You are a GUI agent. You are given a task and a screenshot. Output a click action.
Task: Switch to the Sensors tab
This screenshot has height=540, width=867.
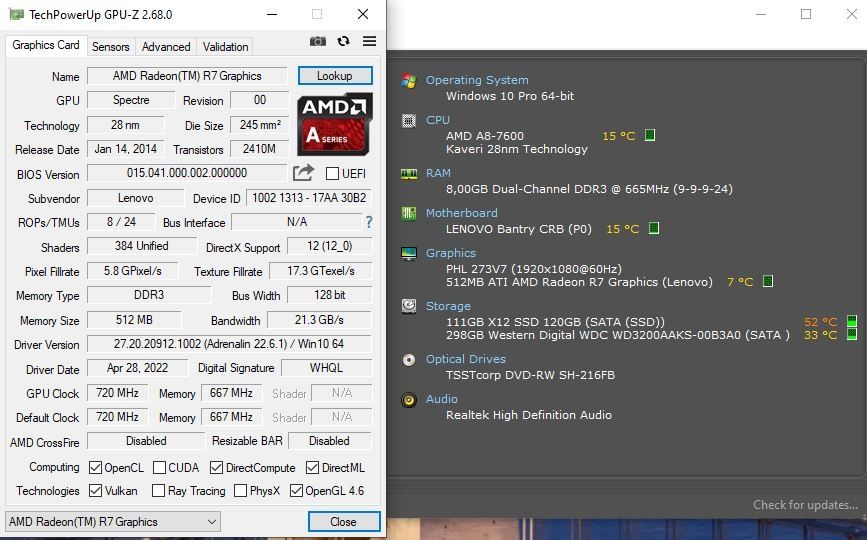(111, 47)
